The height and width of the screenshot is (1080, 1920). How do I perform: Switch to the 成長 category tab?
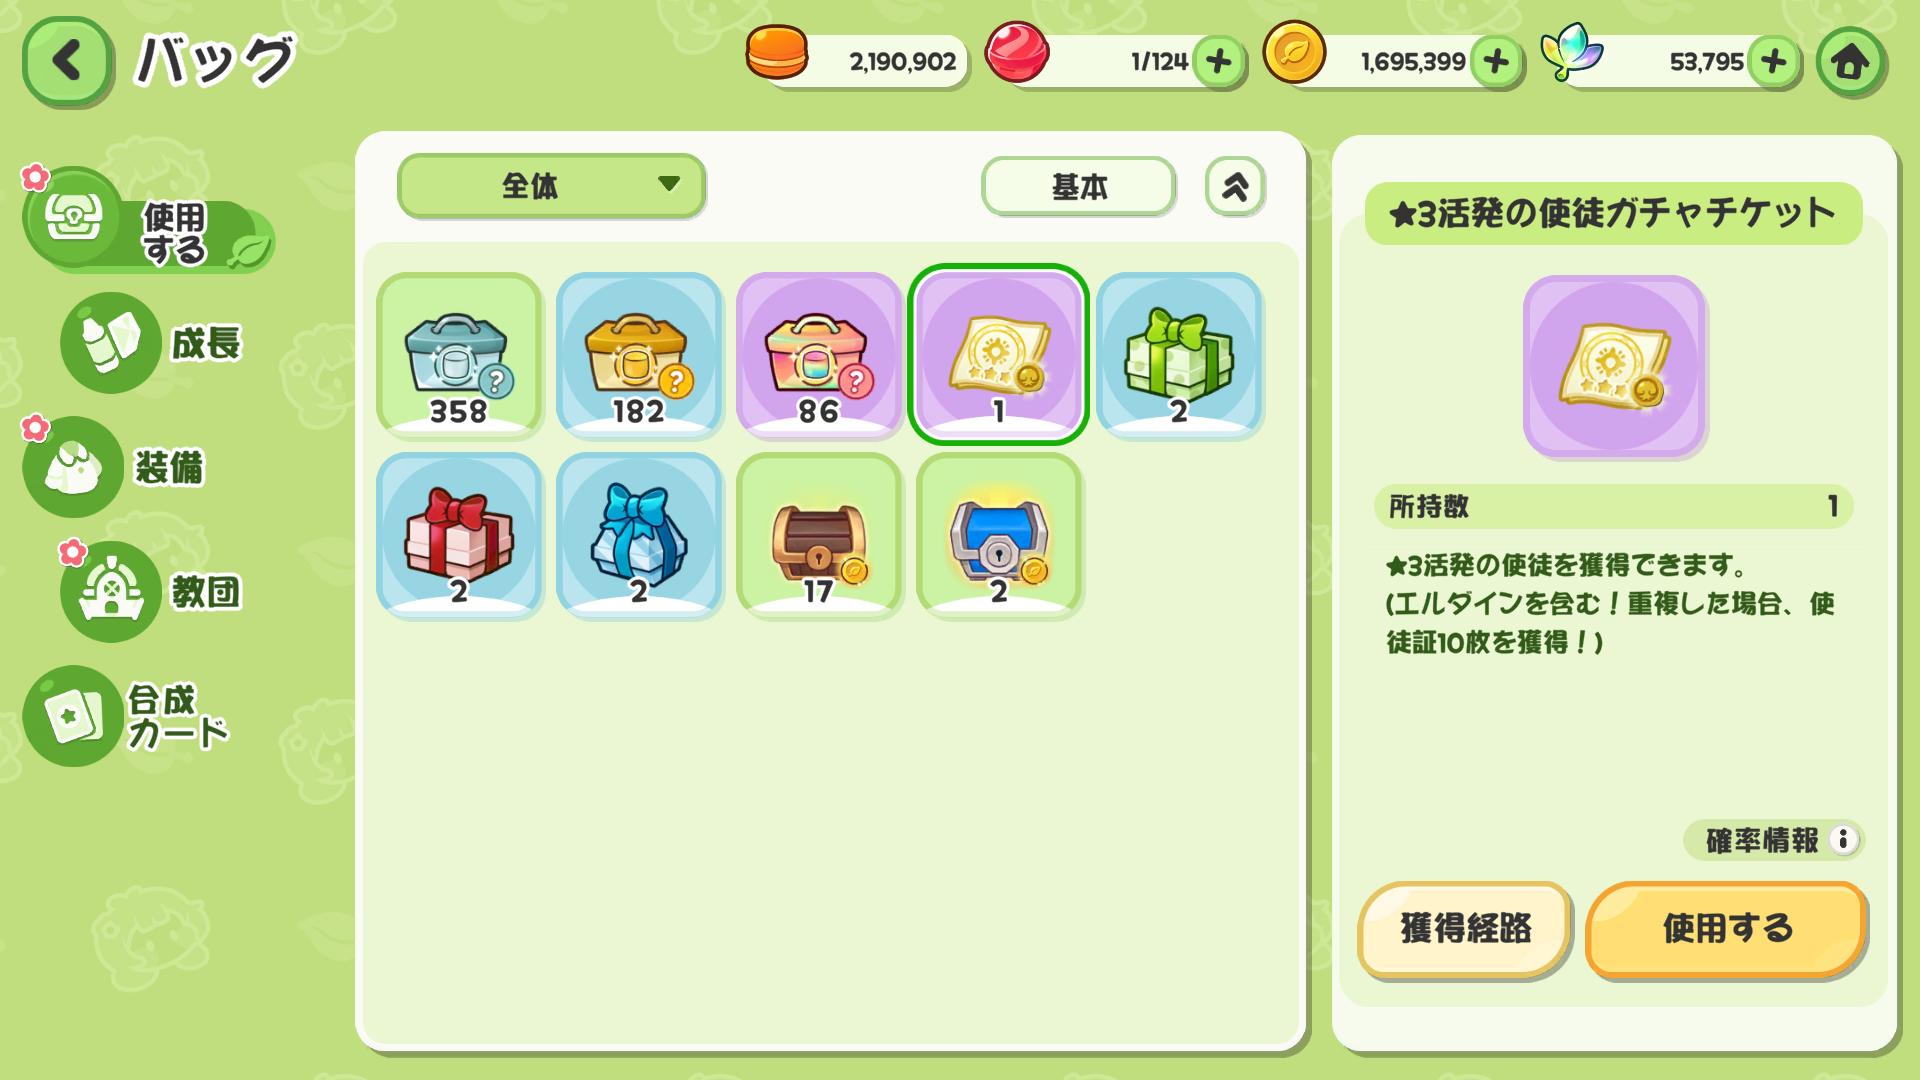155,343
